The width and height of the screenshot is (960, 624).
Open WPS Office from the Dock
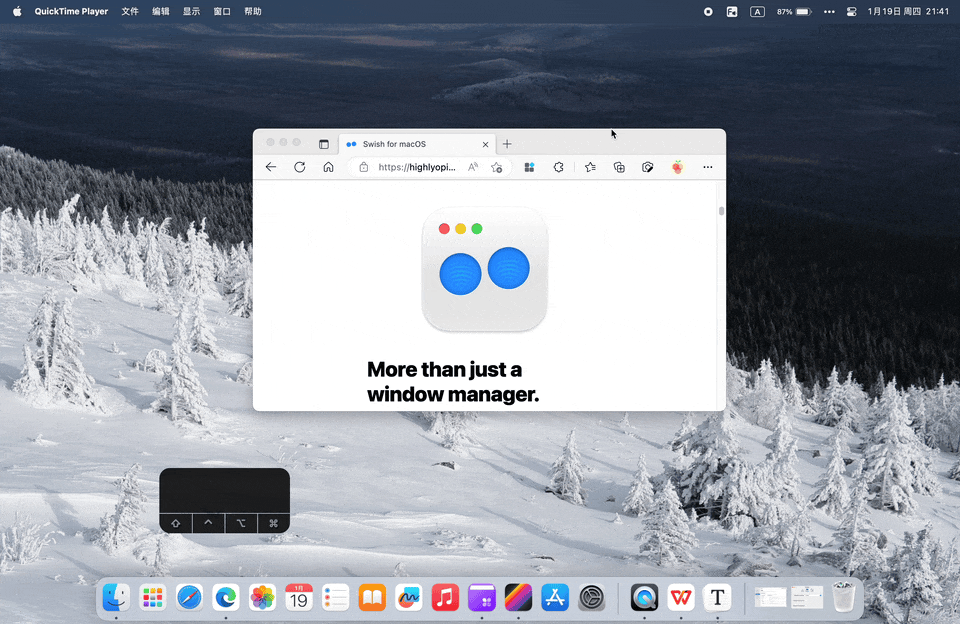[681, 597]
